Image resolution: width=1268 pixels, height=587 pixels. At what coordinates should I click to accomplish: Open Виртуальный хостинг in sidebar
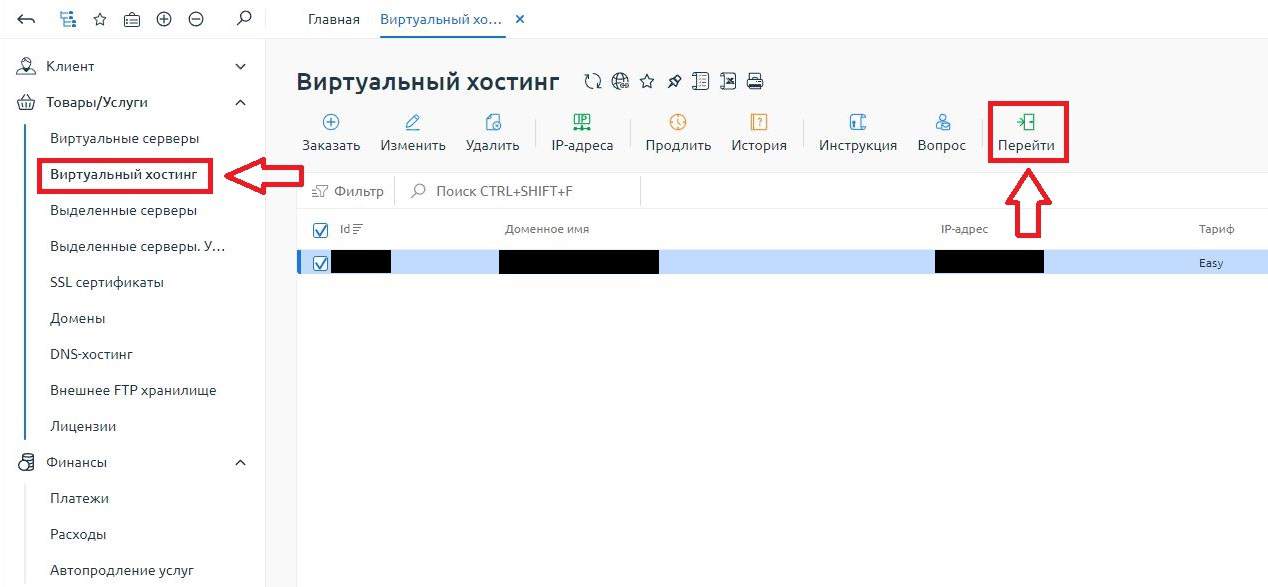(125, 174)
